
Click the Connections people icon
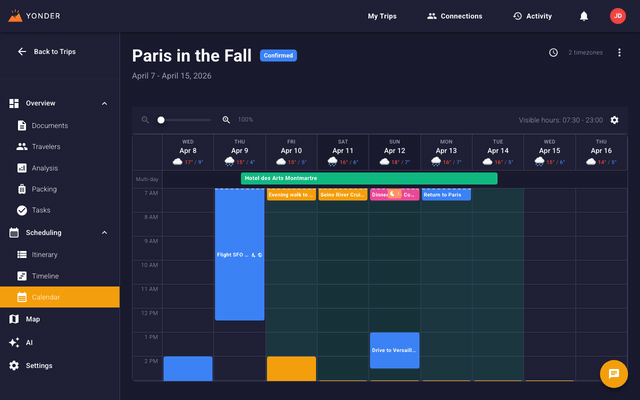(x=431, y=16)
